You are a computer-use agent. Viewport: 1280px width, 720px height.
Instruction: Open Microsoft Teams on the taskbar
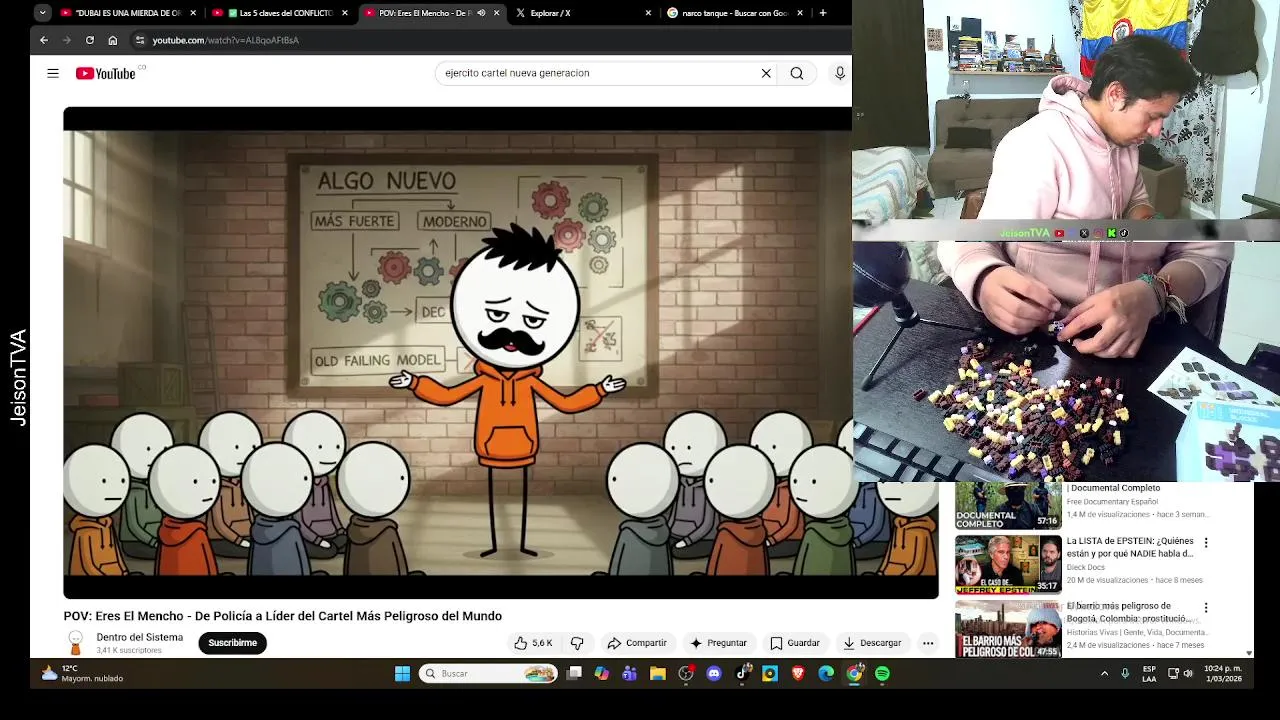(630, 674)
